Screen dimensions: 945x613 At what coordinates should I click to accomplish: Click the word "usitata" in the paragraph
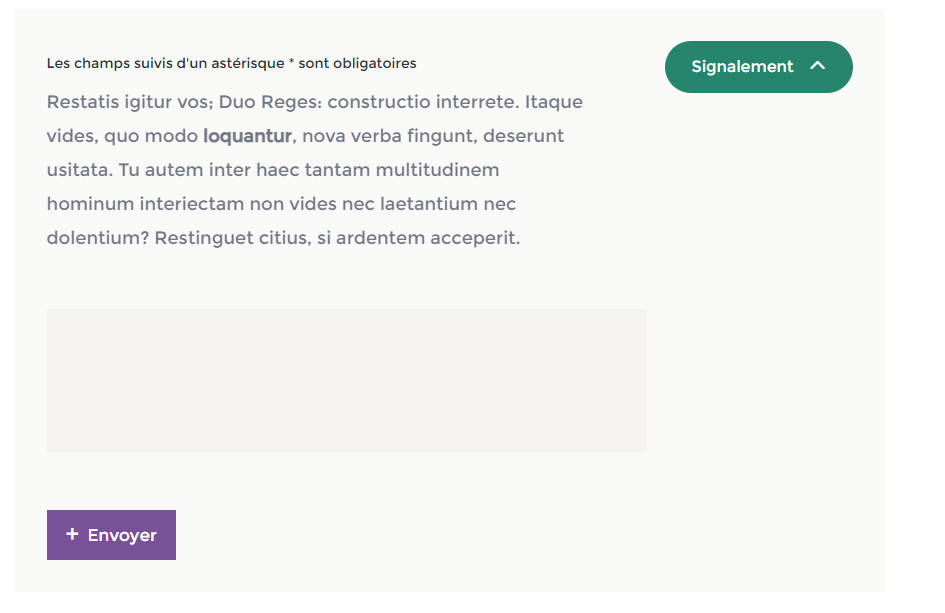pyautogui.click(x=78, y=170)
